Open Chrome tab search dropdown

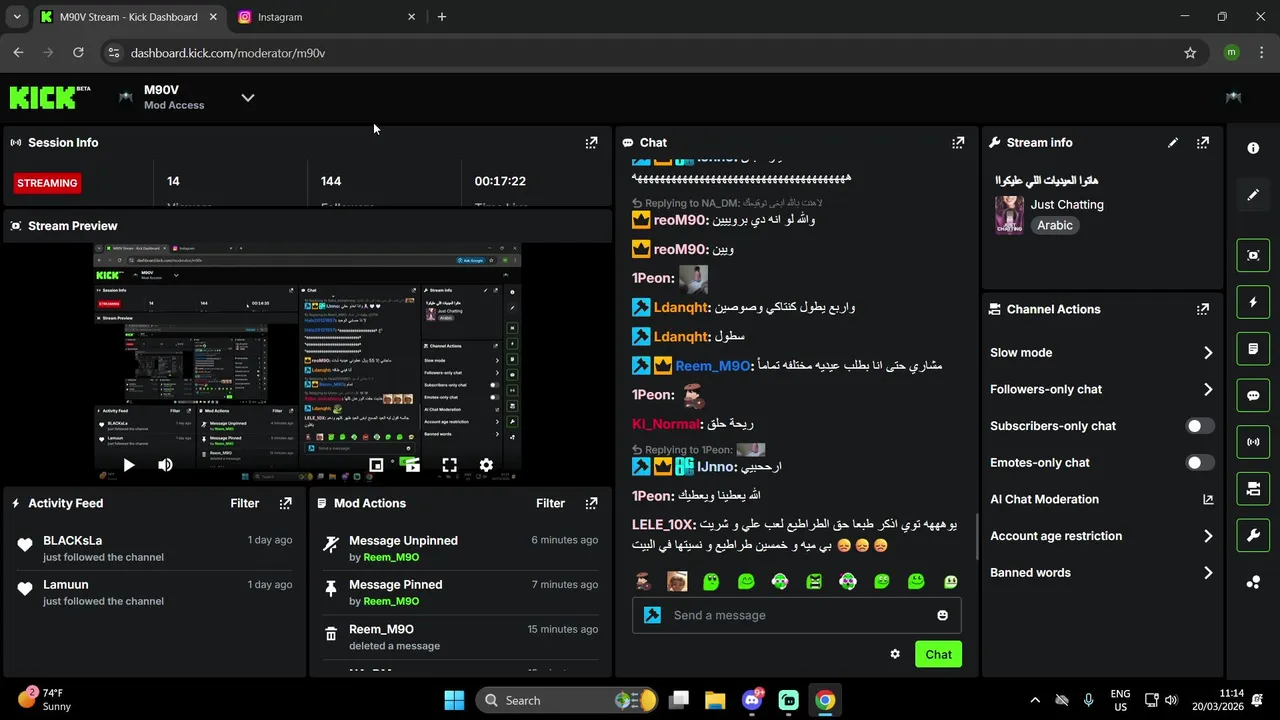(17, 17)
